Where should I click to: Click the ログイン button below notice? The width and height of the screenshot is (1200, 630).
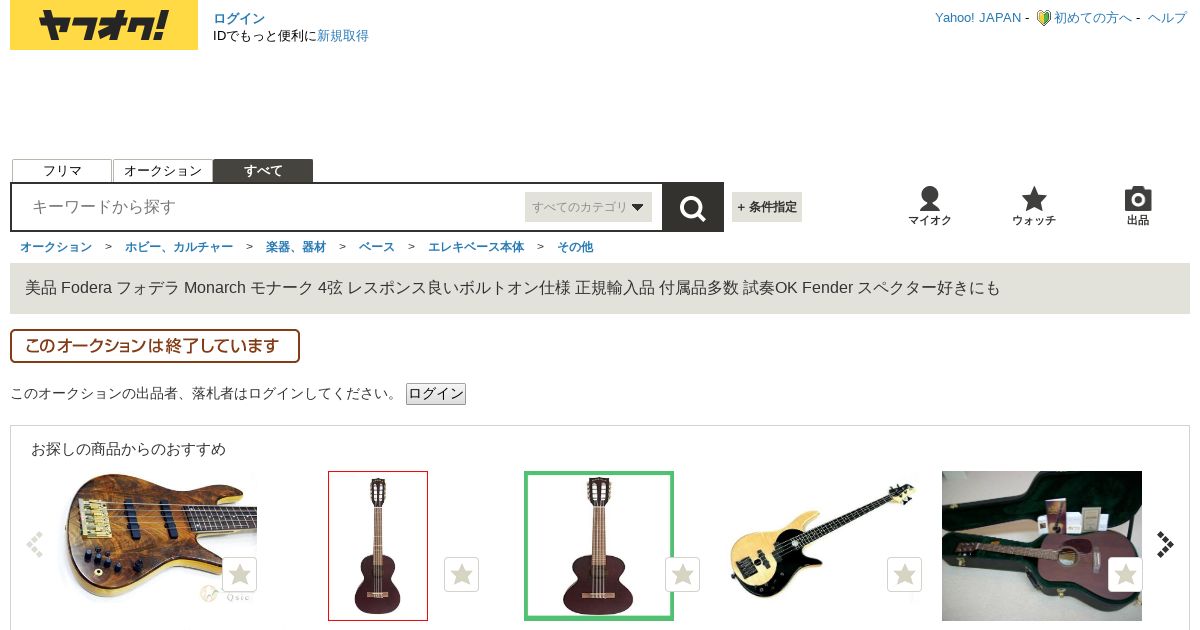tap(436, 394)
